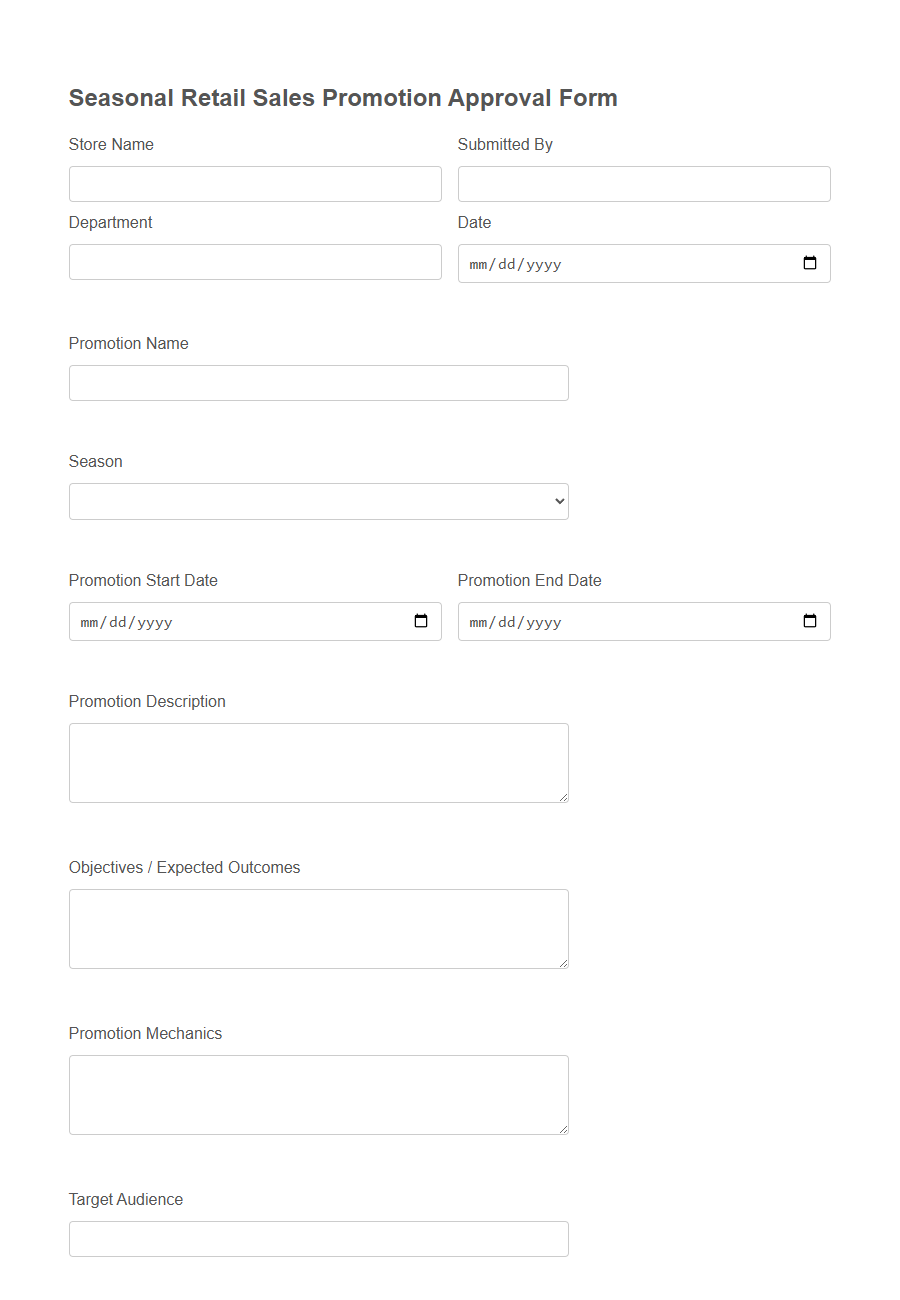Click the Store Name input field
The width and height of the screenshot is (900, 1300).
[x=254, y=184]
